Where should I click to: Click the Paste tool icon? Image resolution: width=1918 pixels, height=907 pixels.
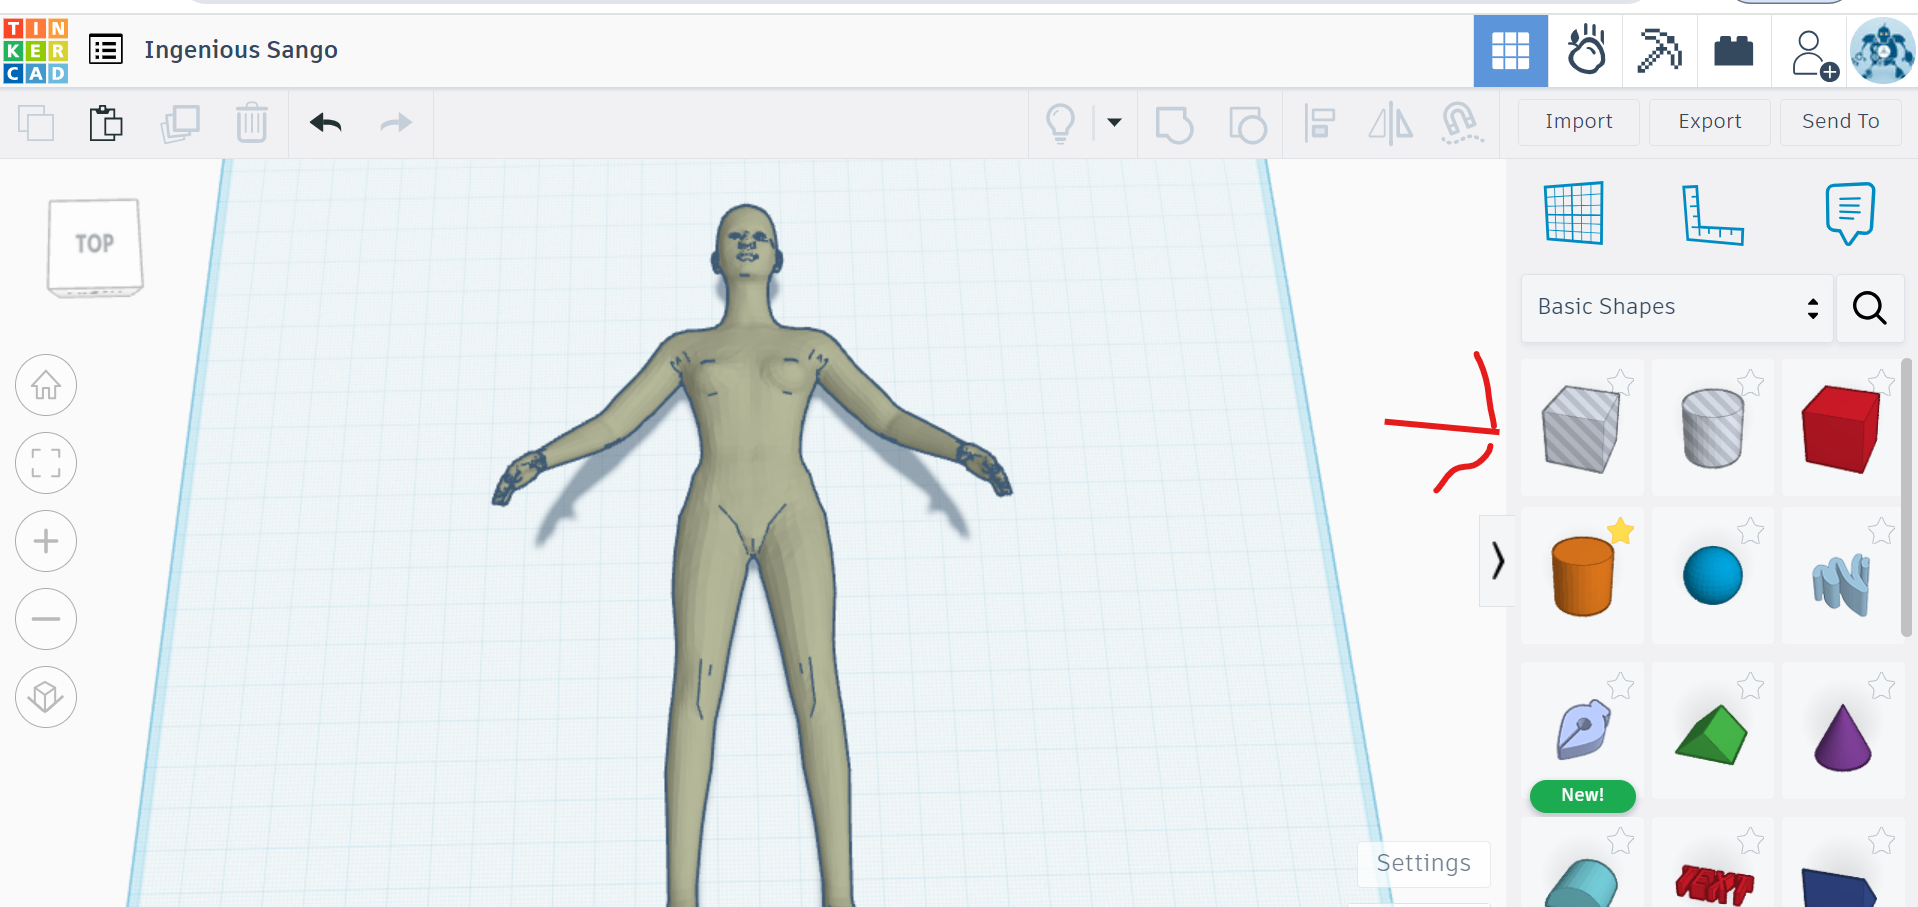[x=106, y=123]
